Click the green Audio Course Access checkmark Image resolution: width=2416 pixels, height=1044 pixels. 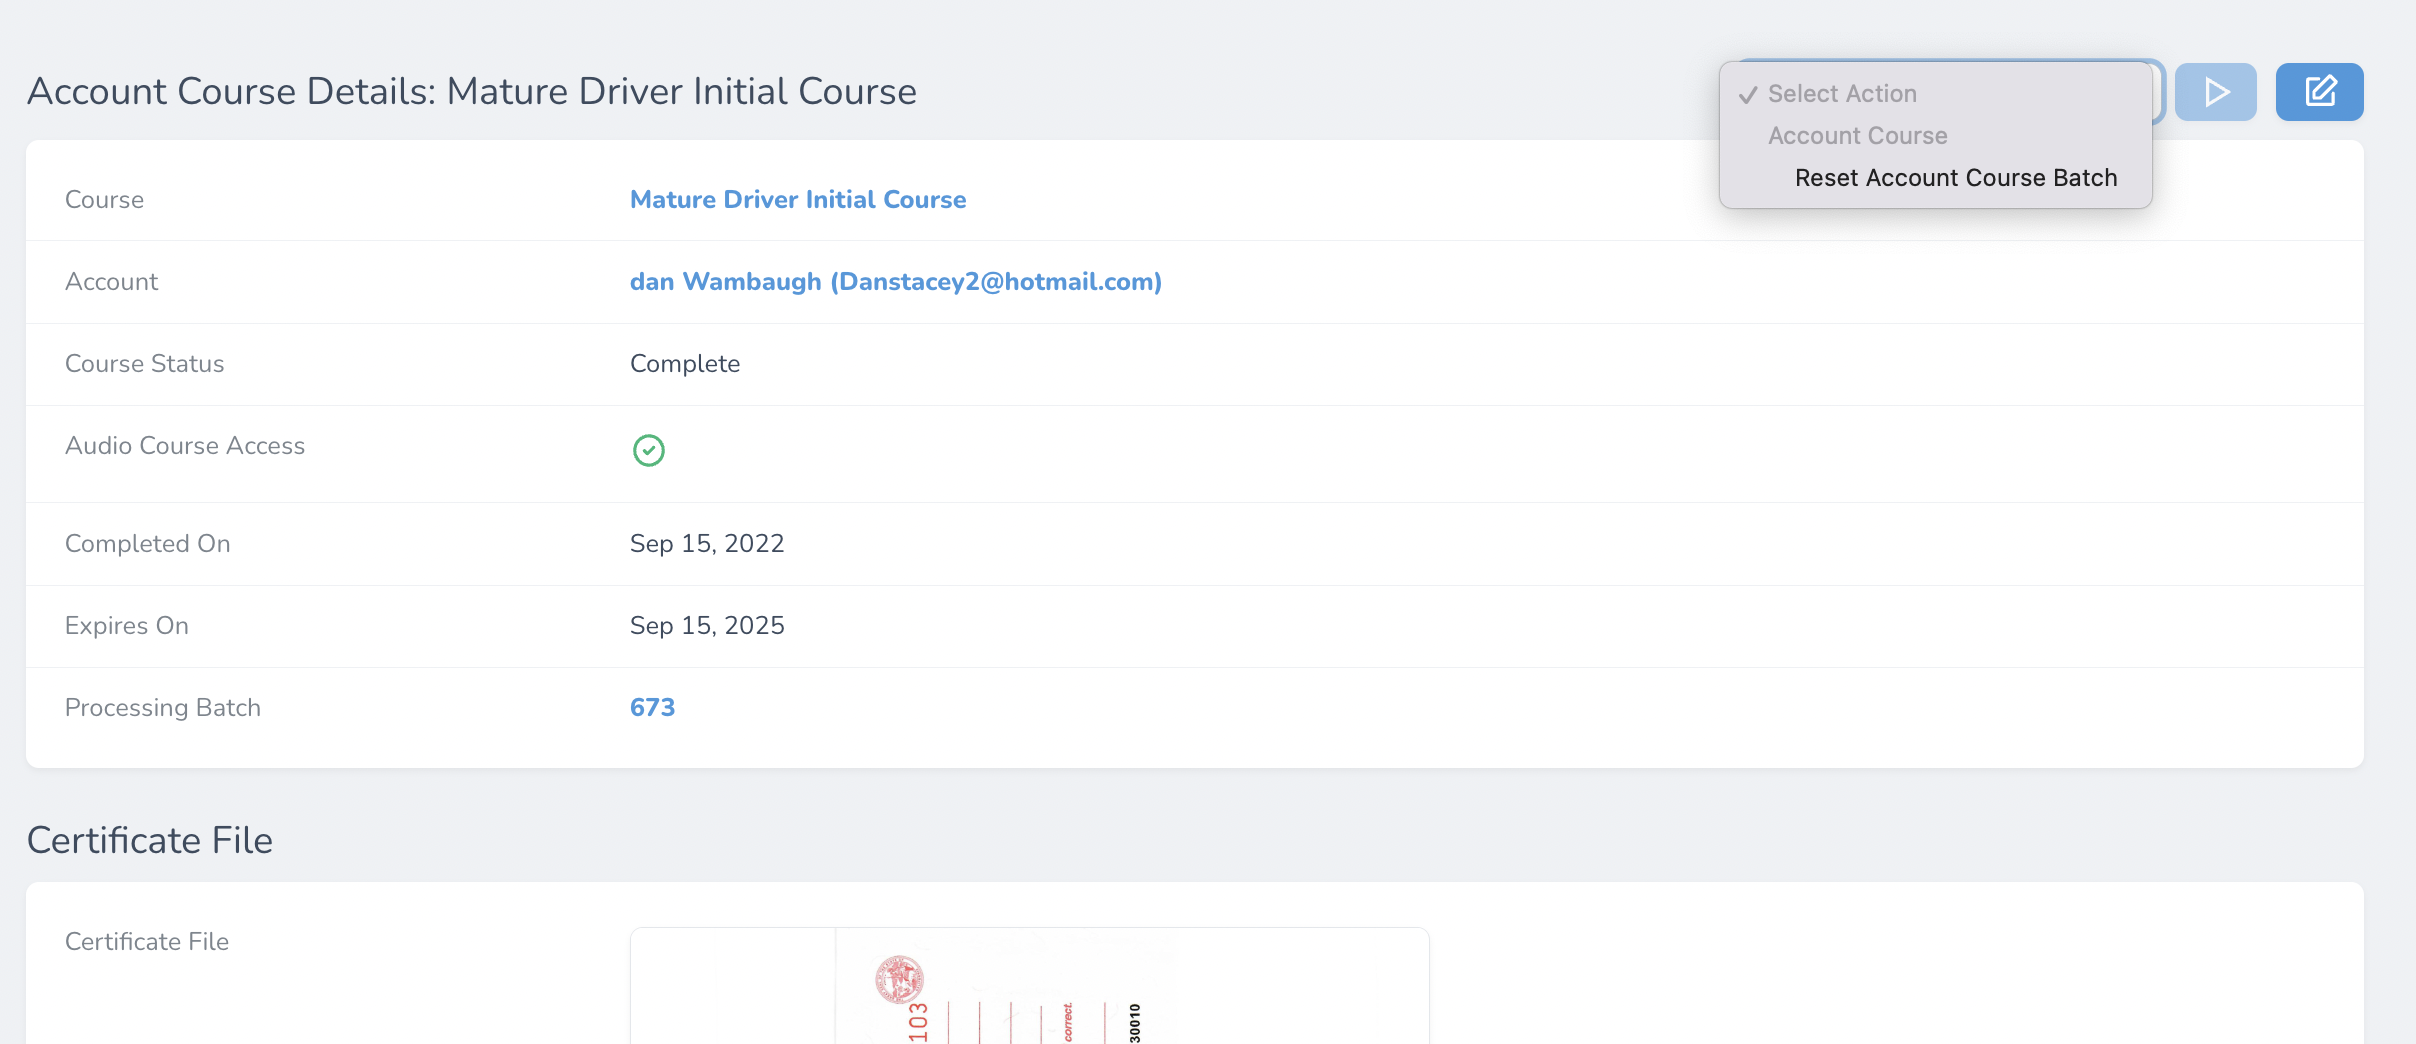tap(648, 450)
